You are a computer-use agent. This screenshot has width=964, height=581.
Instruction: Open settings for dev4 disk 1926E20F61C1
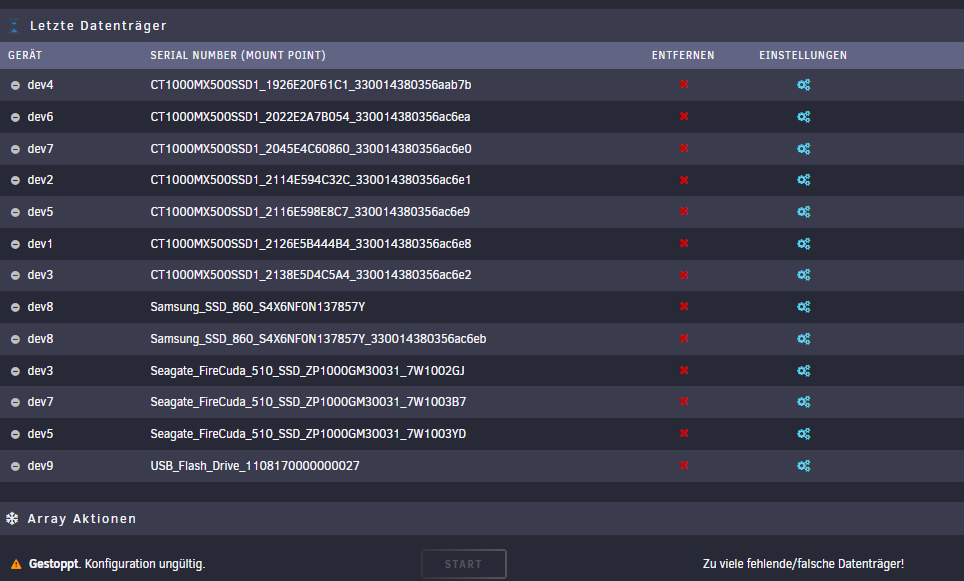804,85
